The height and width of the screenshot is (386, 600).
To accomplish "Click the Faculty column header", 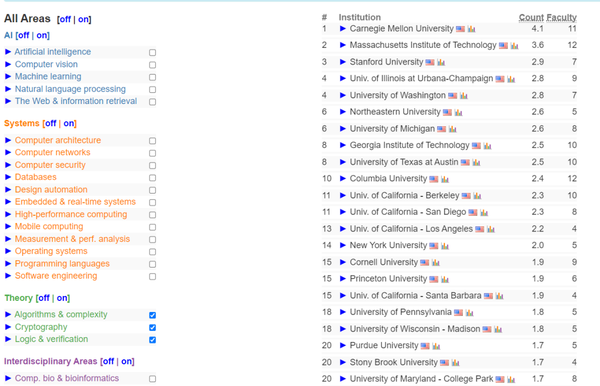I will pos(561,17).
